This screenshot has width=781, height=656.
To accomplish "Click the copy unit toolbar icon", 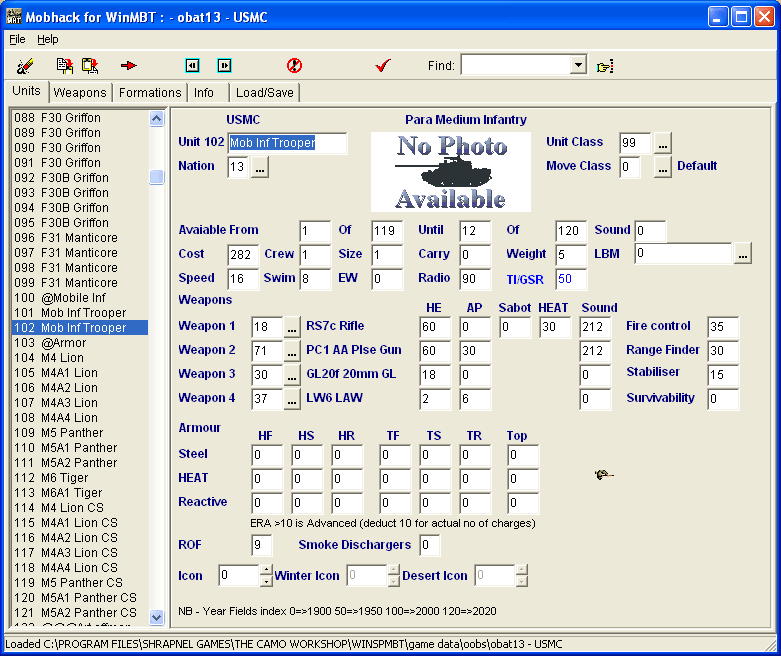I will (65, 66).
